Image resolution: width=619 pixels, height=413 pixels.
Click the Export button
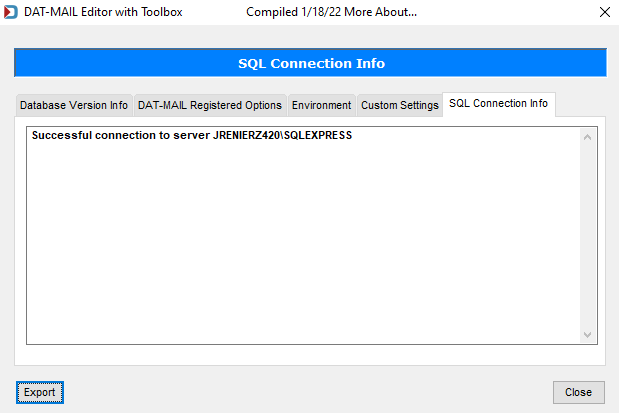[x=39, y=392]
